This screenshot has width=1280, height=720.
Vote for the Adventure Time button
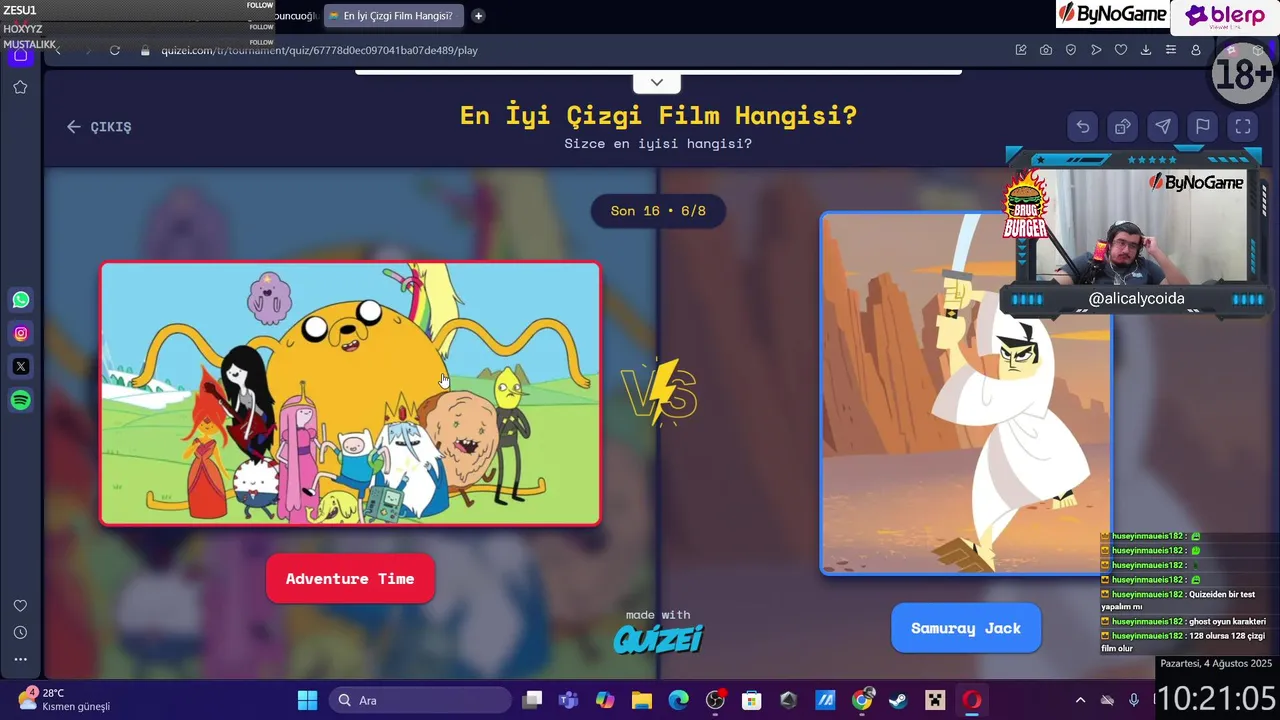350,579
